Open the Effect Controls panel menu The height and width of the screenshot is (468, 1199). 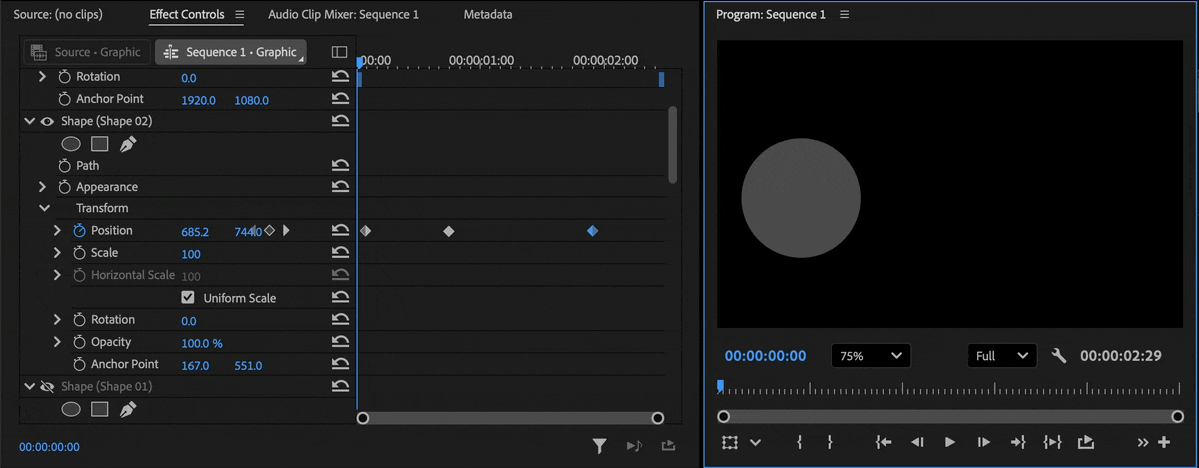(x=239, y=15)
